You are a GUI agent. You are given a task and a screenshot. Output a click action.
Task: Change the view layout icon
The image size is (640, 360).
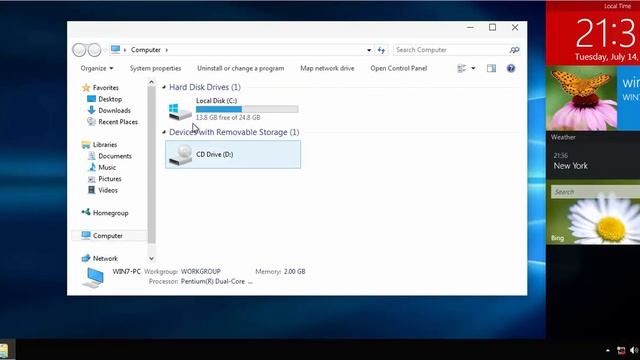coord(462,68)
